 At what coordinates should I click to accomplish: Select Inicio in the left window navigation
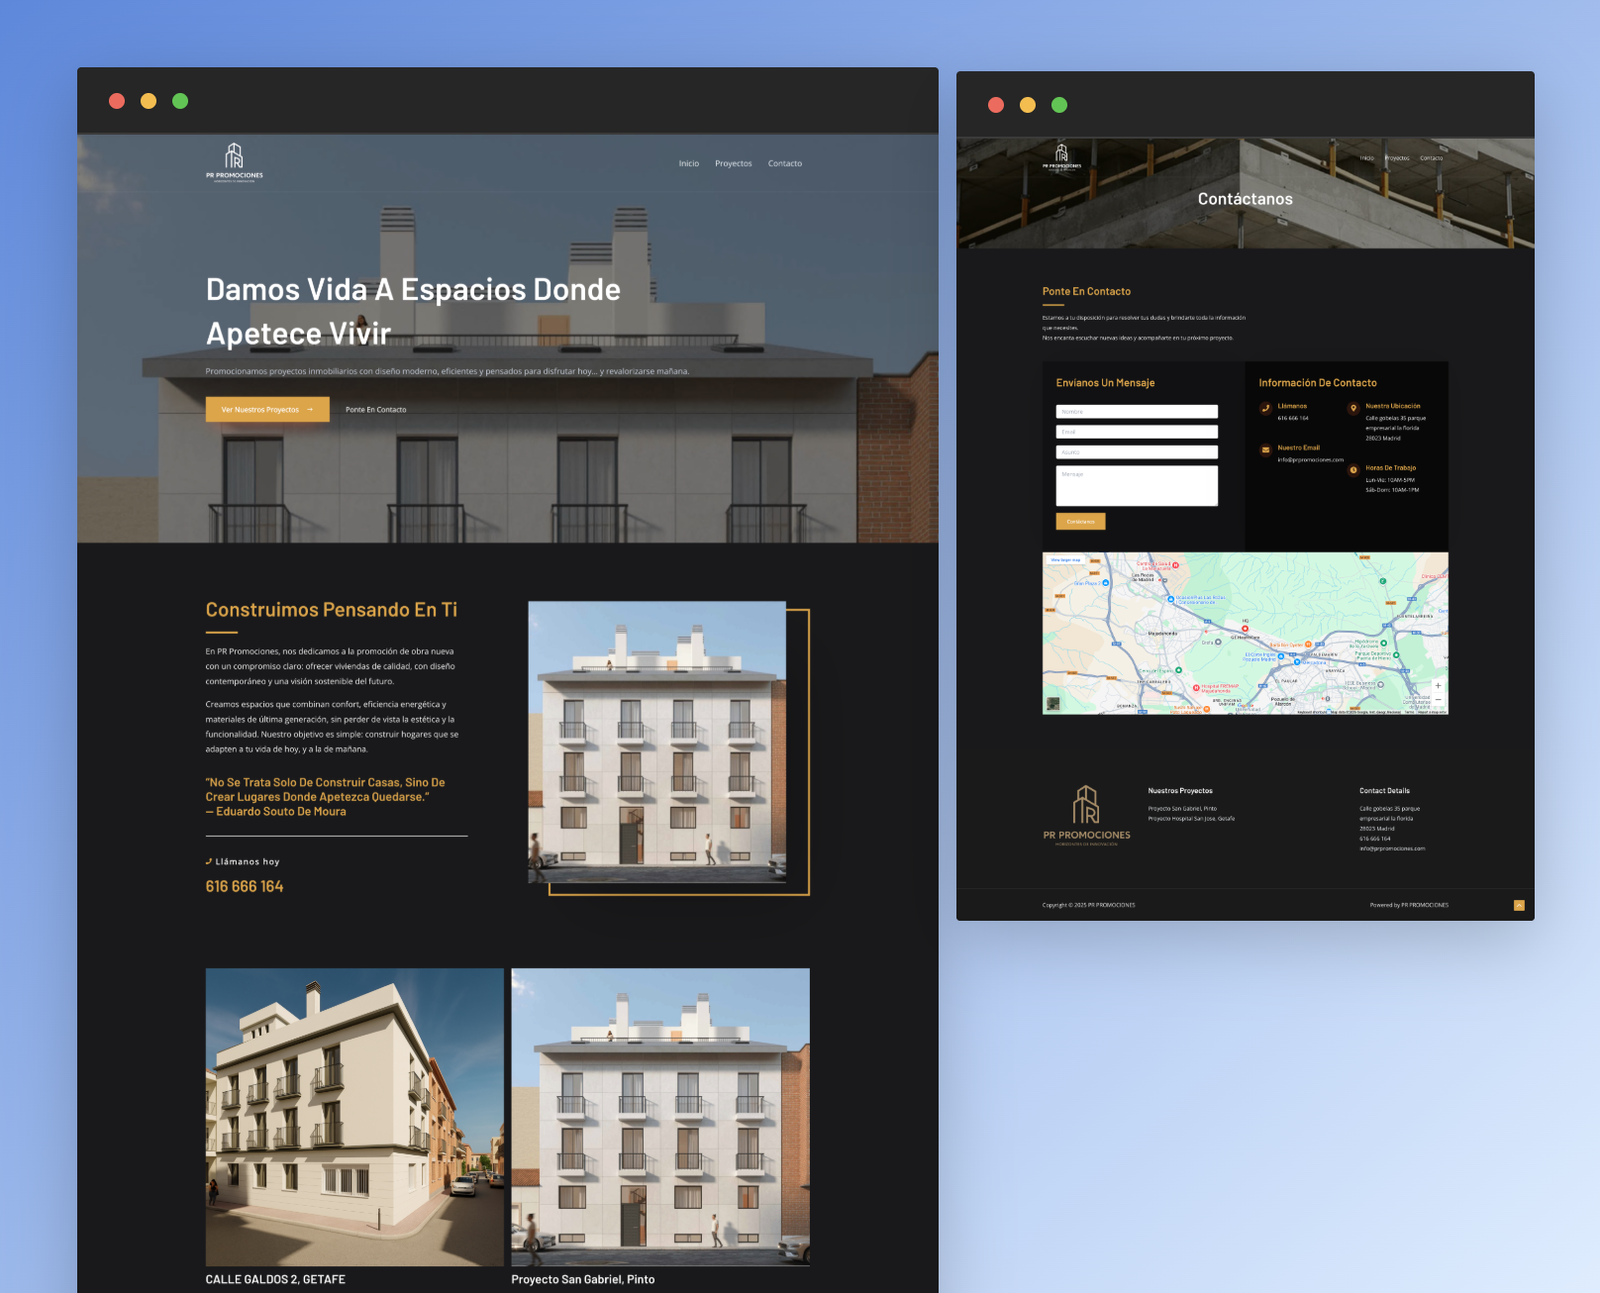[689, 164]
